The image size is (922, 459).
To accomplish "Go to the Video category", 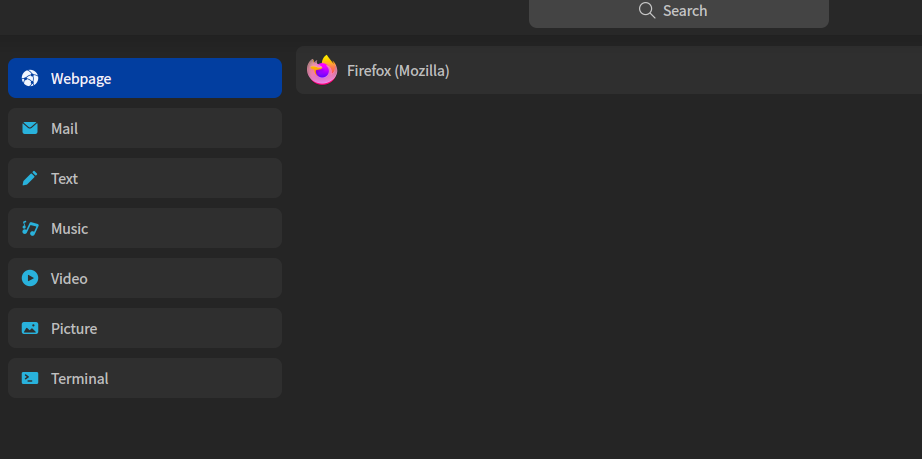I will pyautogui.click(x=145, y=278).
